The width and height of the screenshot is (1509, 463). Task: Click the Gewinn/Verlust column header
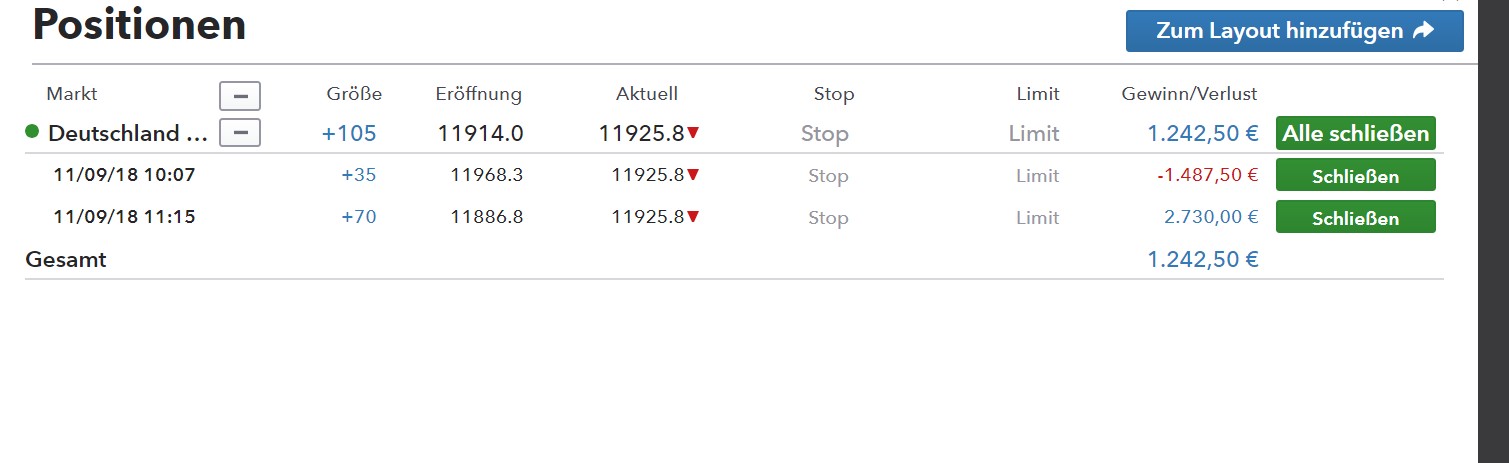[1189, 94]
